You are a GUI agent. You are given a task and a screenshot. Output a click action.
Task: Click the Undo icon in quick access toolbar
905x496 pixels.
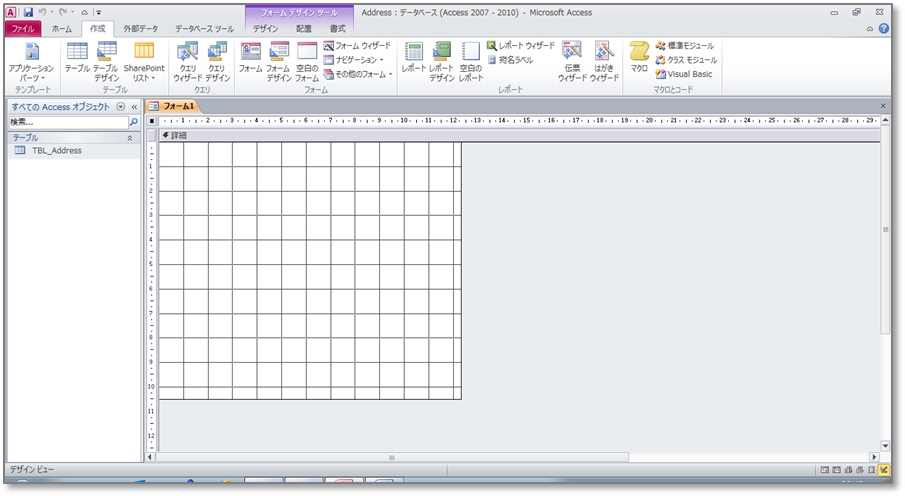[42, 12]
